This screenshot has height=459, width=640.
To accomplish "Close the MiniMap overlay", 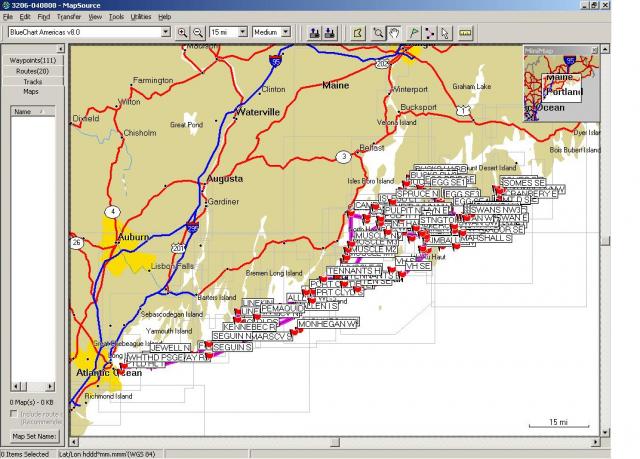I will click(594, 50).
